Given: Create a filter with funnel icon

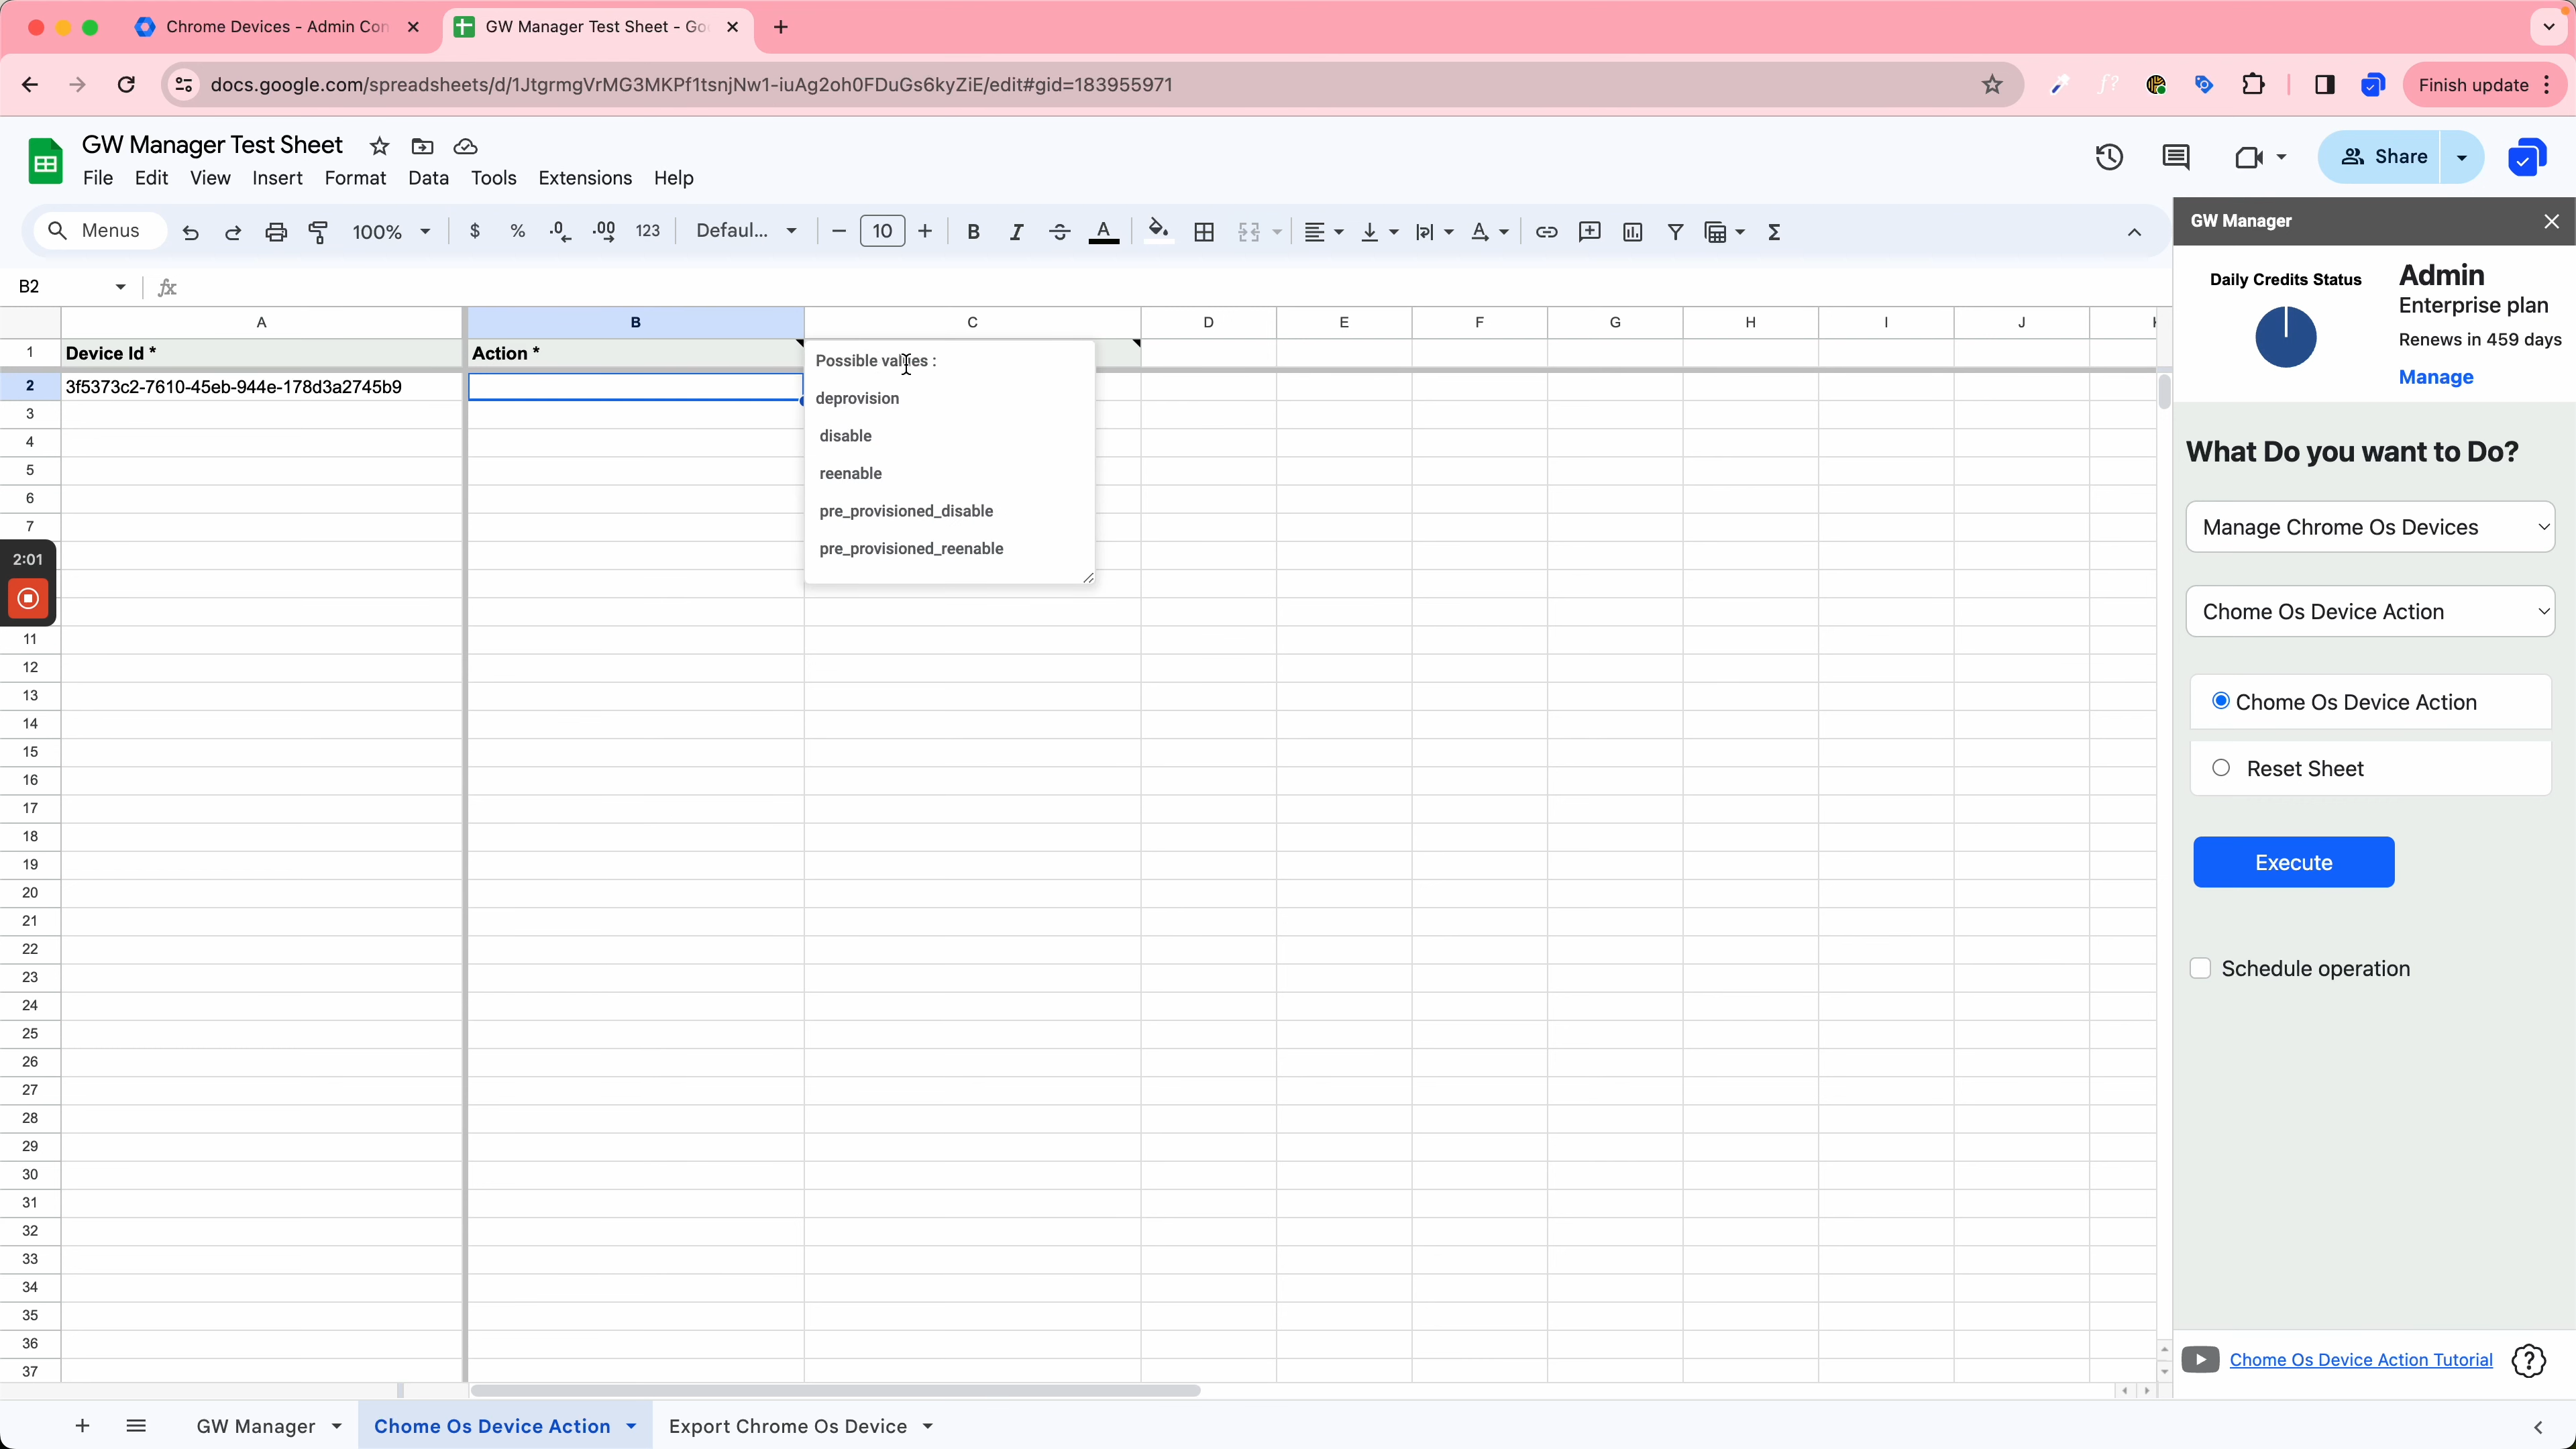Looking at the screenshot, I should click(x=1675, y=232).
